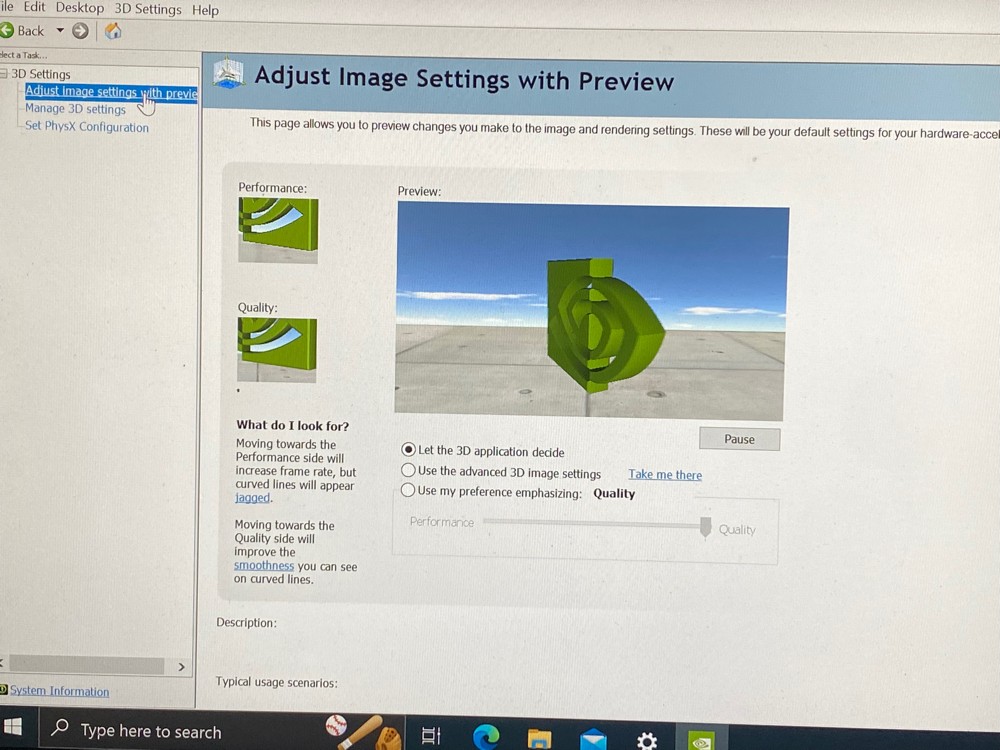The width and height of the screenshot is (1000, 750).
Task: Open the Settings gear on taskbar
Action: [647, 740]
